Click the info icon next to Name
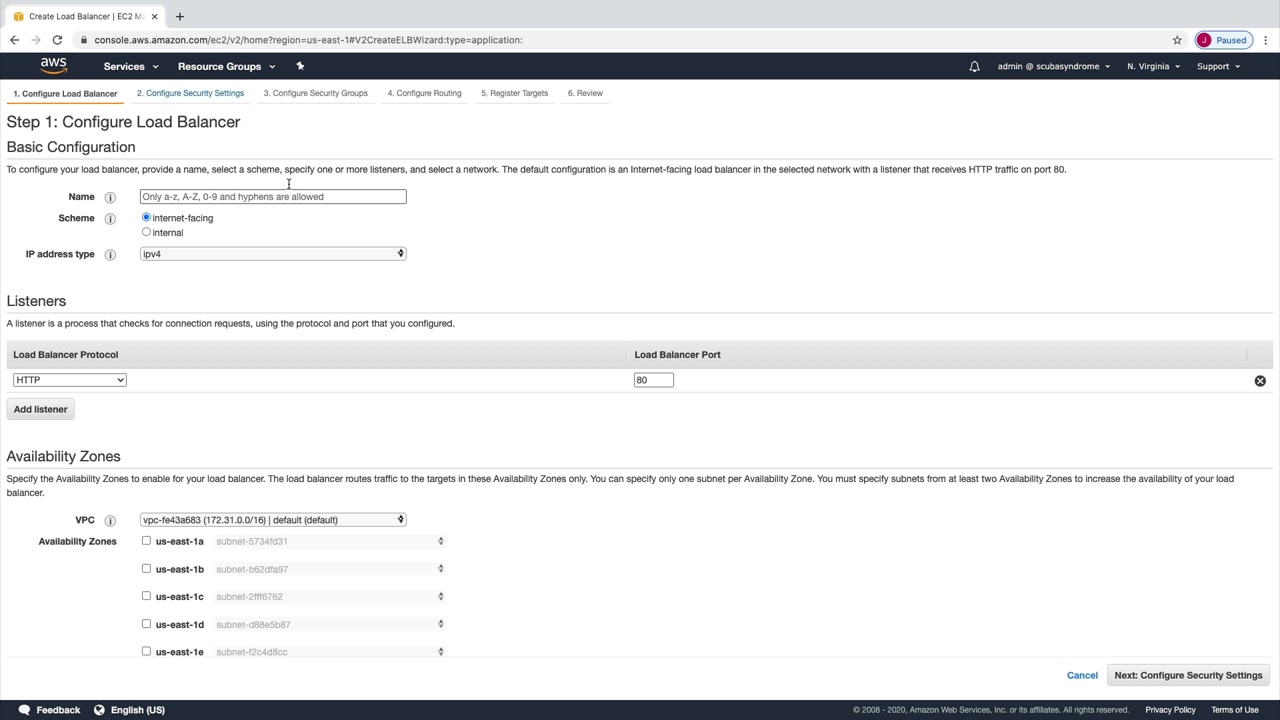The height and width of the screenshot is (720, 1280). point(110,197)
